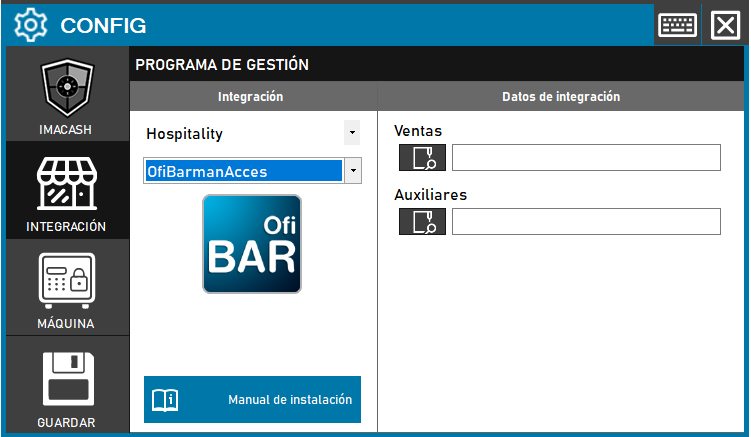The height and width of the screenshot is (437, 751).
Task: Open the MÁQUINA machine settings icon
Action: pos(66,281)
